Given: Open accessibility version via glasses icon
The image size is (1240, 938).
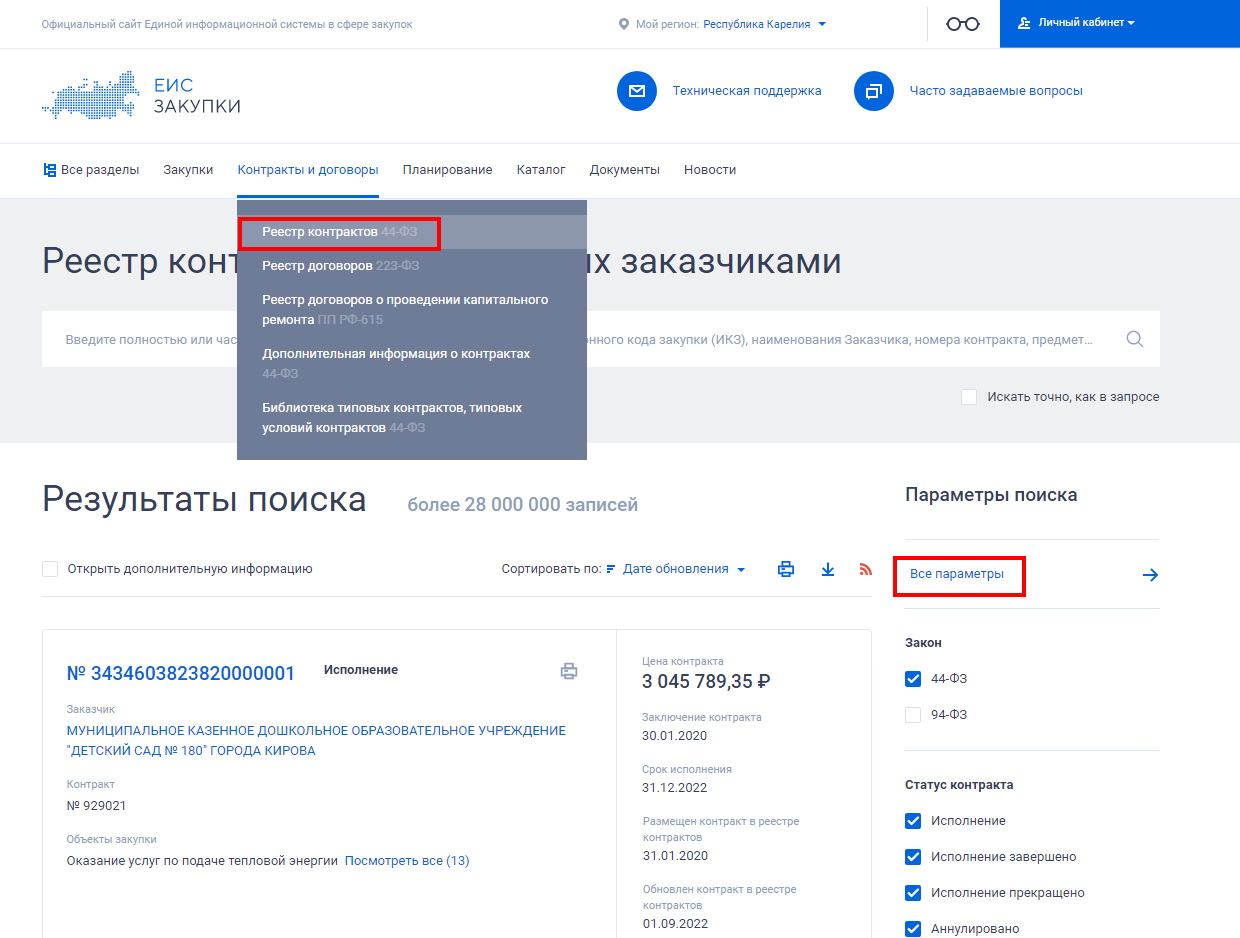Looking at the screenshot, I should (963, 24).
